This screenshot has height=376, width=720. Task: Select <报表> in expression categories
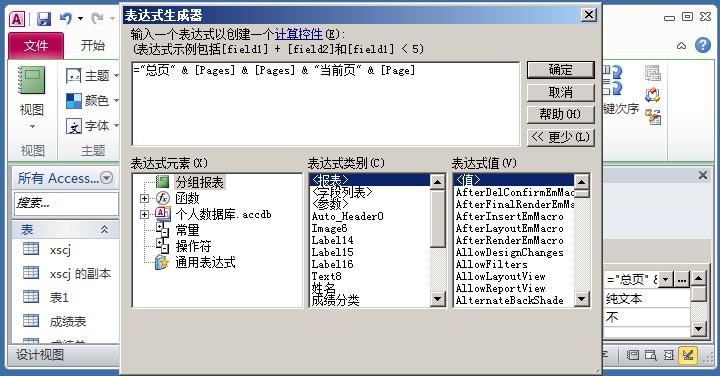(370, 180)
